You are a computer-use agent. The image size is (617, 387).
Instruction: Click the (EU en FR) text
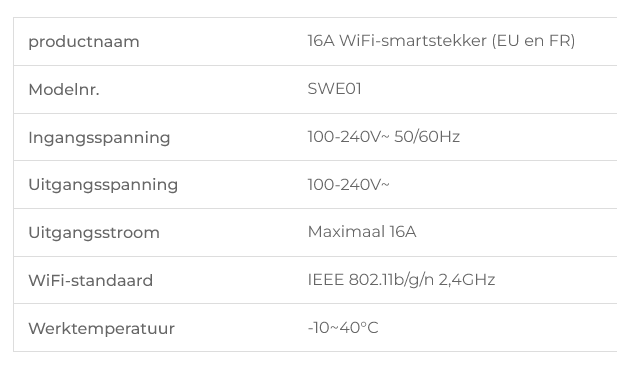pos(534,41)
